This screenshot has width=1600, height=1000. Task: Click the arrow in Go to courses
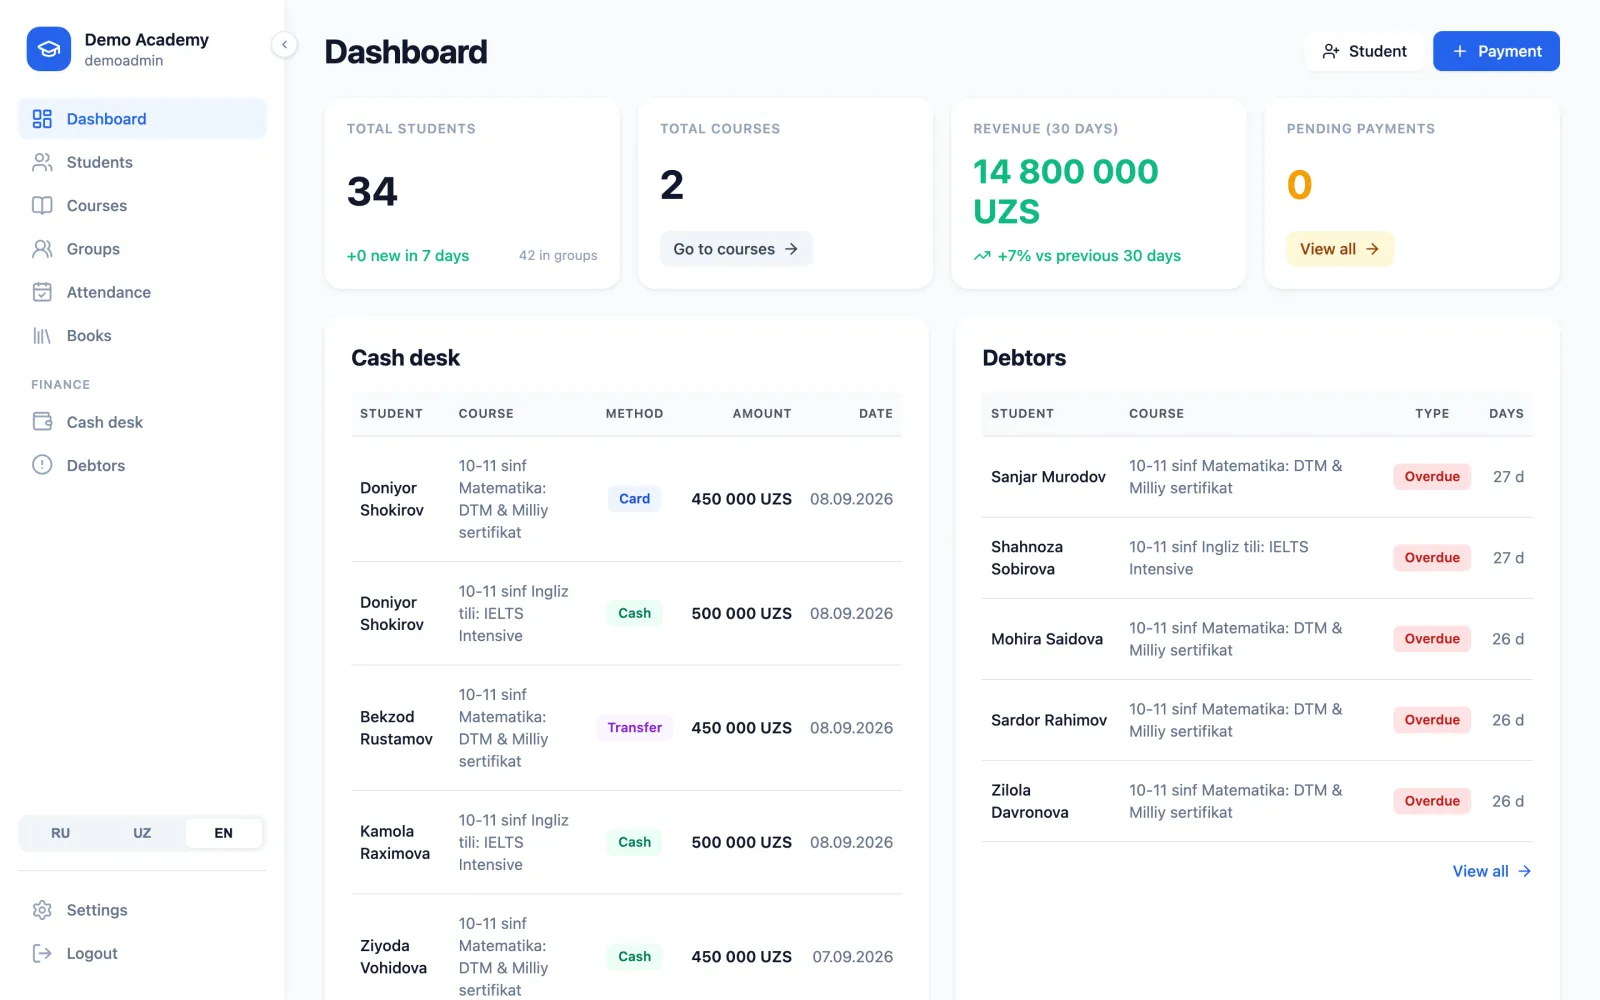[791, 249]
